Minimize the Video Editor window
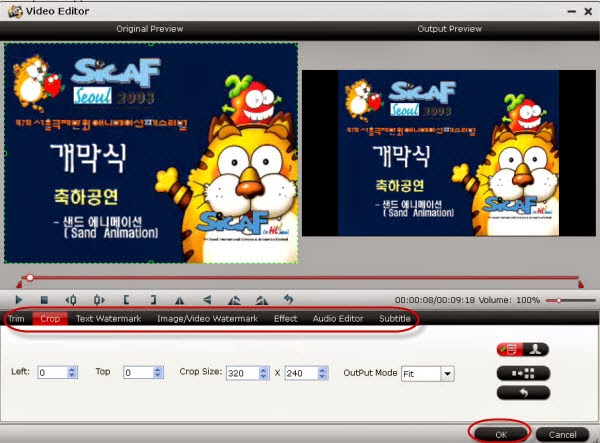Screen dimensions: 600x443 [x=572, y=12]
